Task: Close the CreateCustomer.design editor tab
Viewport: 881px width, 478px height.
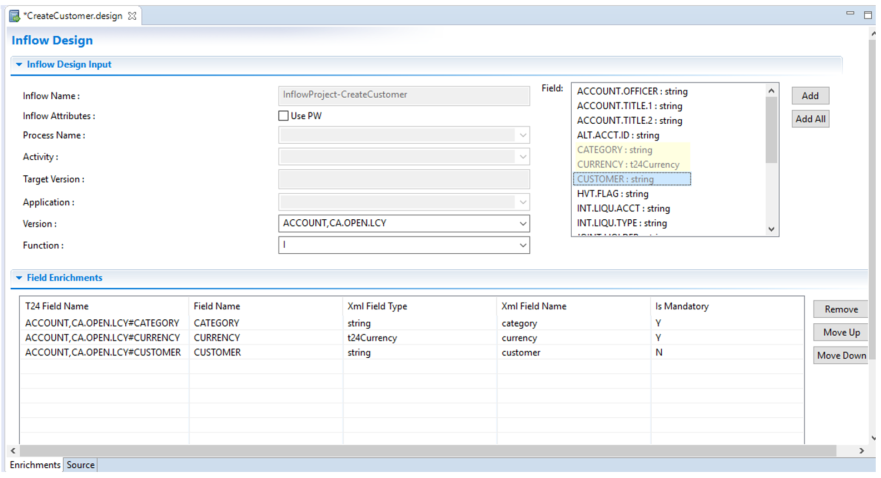Action: pyautogui.click(x=132, y=16)
